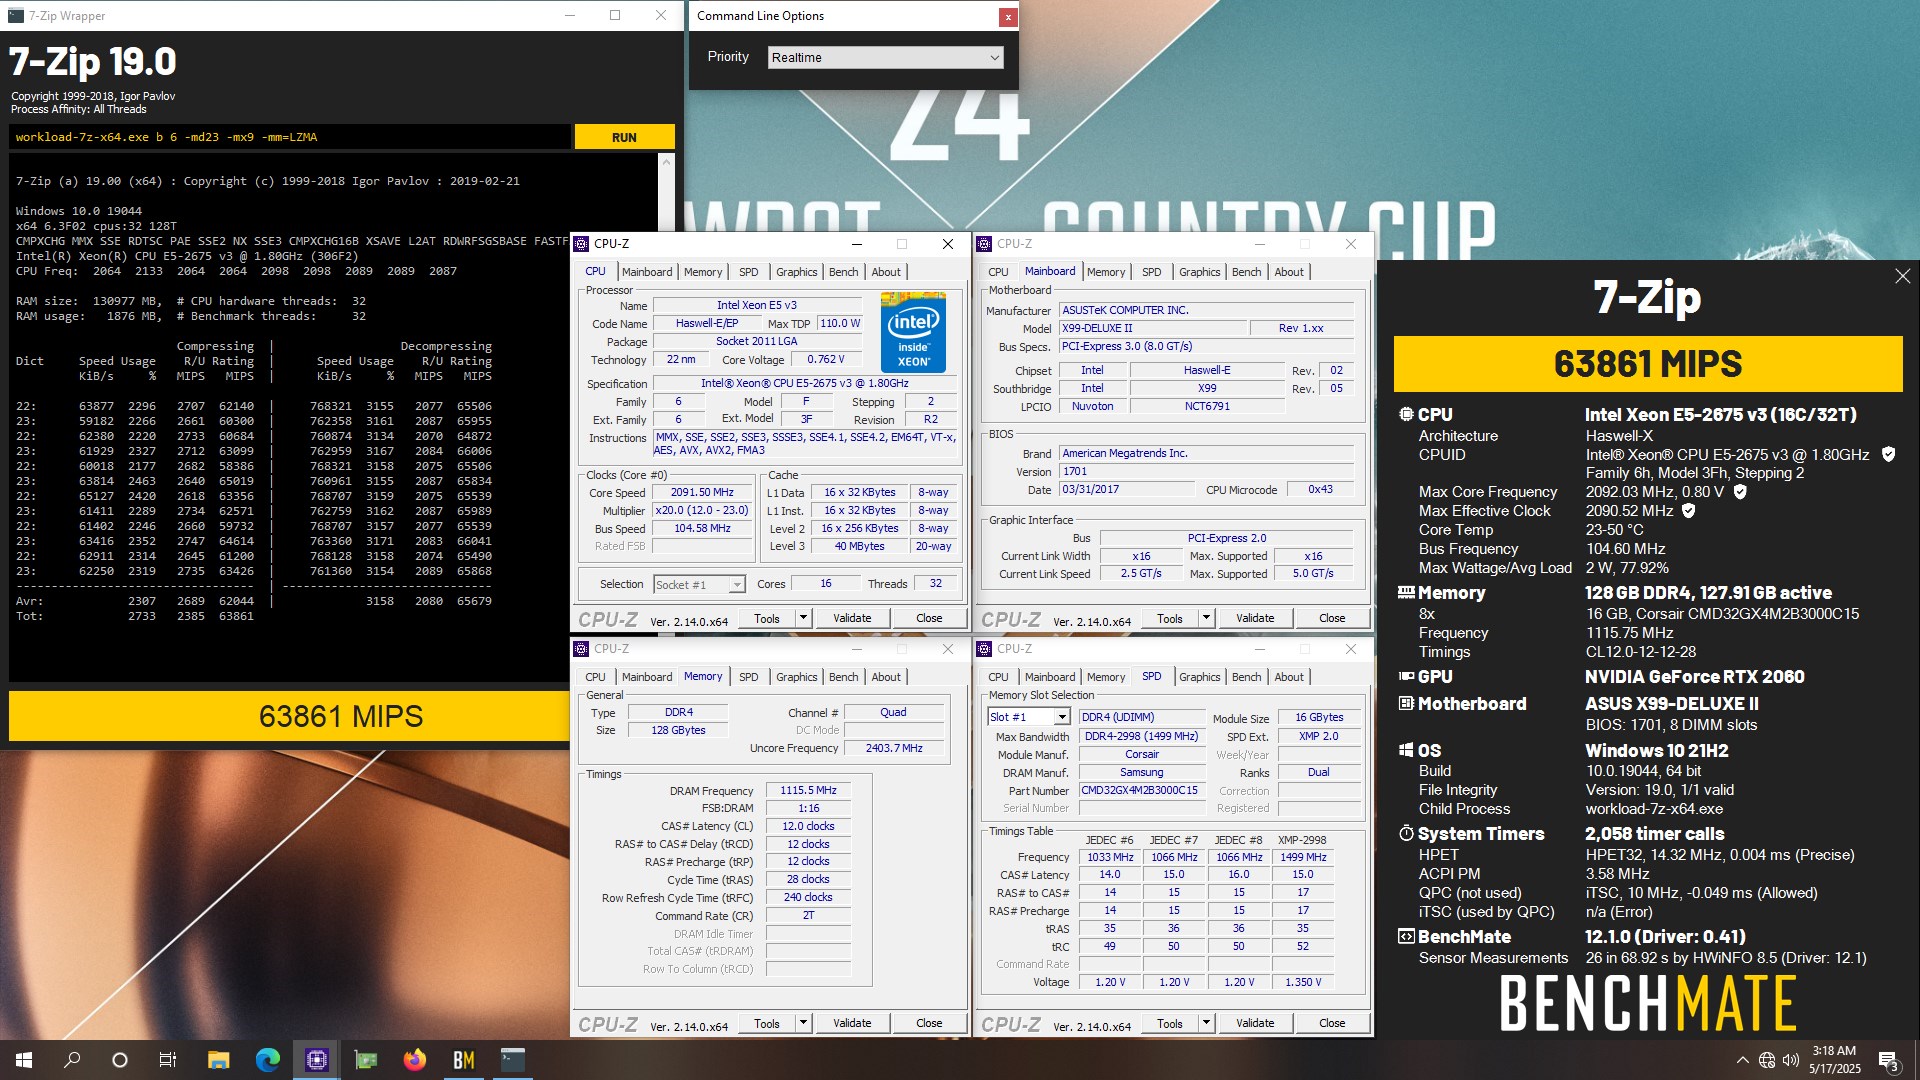Image resolution: width=1920 pixels, height=1080 pixels.
Task: Close the Command Line Options dialog
Action: pyautogui.click(x=1008, y=16)
